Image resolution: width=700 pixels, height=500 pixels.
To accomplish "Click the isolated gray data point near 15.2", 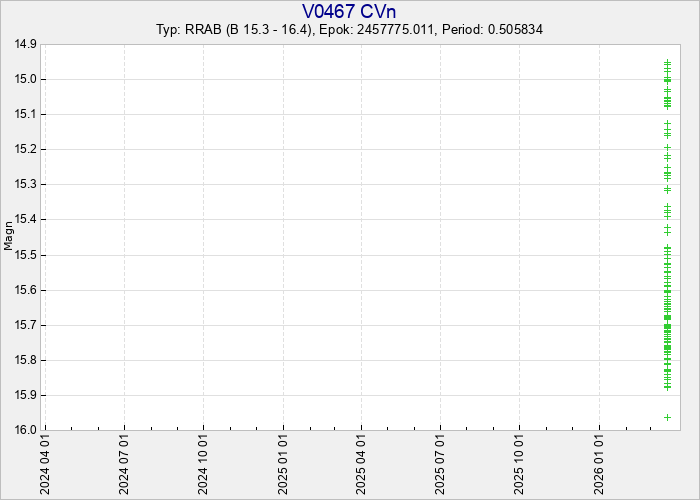I will tap(667, 148).
